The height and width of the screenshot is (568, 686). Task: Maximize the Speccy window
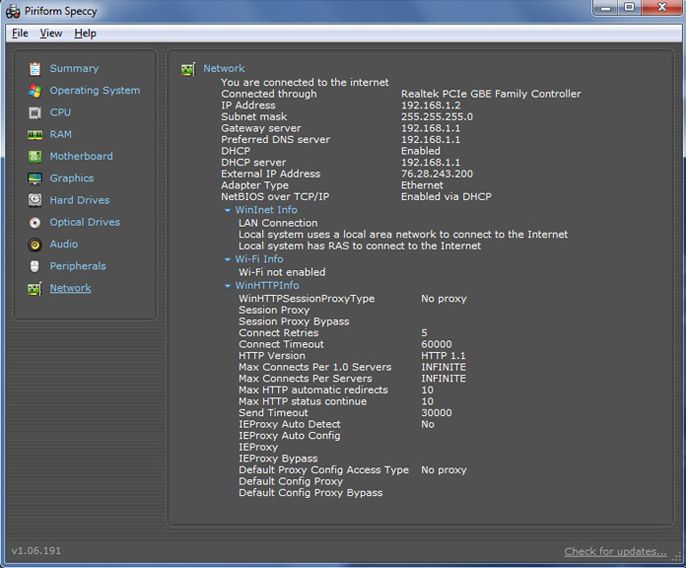[x=629, y=7]
